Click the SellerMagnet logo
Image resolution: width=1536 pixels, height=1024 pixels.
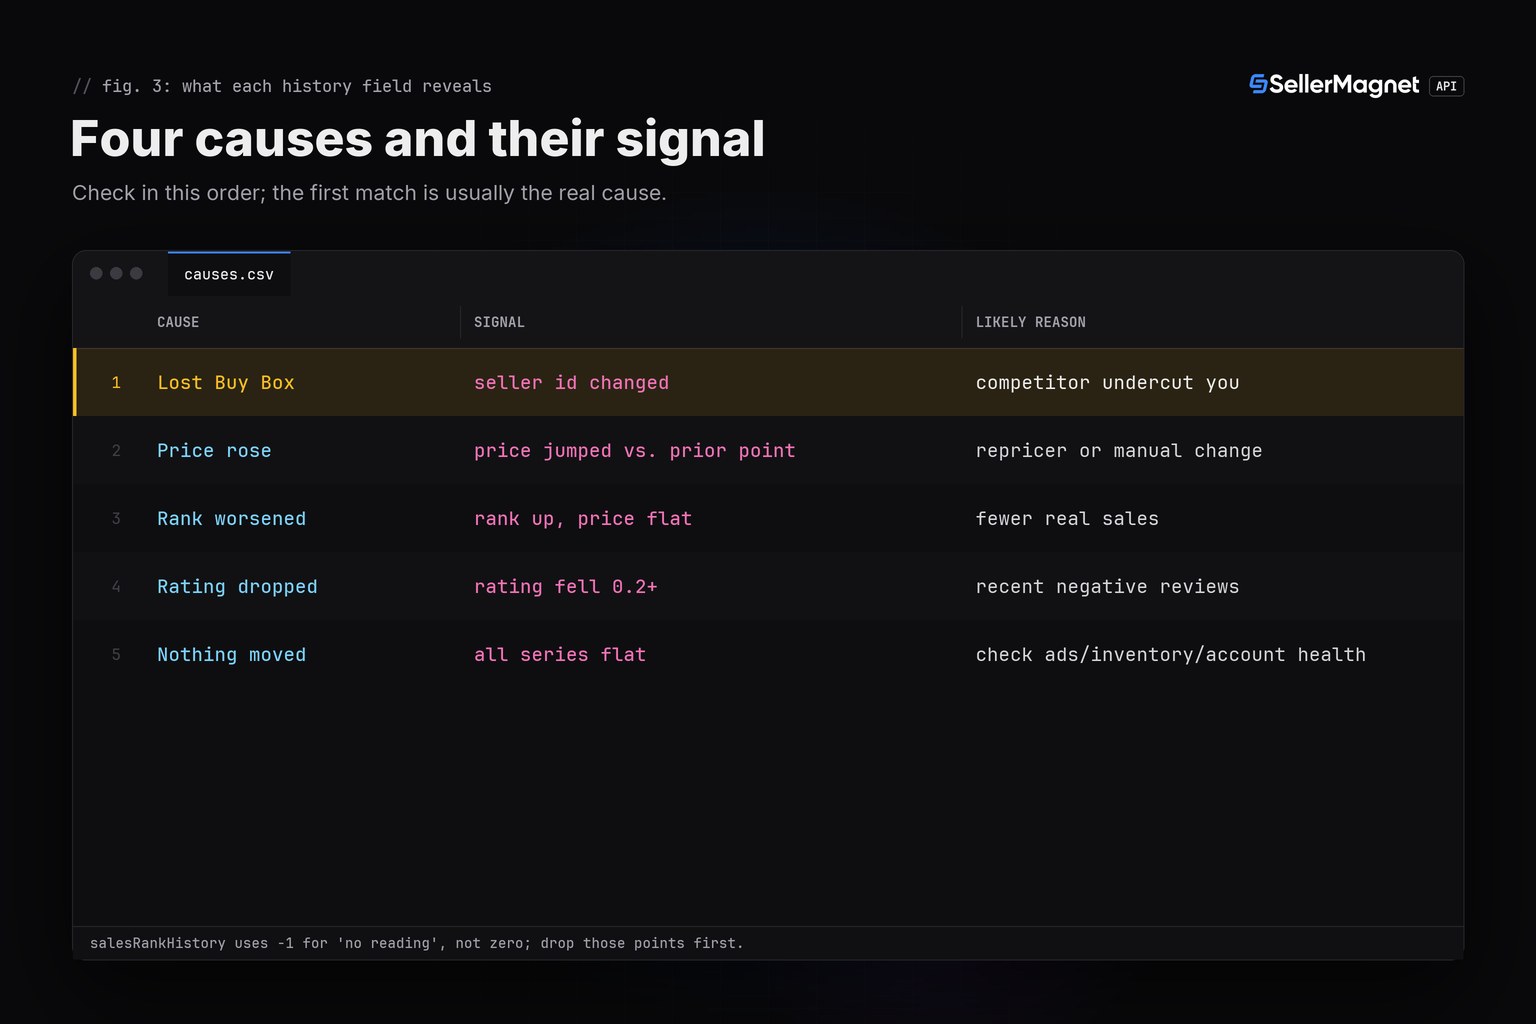(x=1334, y=86)
